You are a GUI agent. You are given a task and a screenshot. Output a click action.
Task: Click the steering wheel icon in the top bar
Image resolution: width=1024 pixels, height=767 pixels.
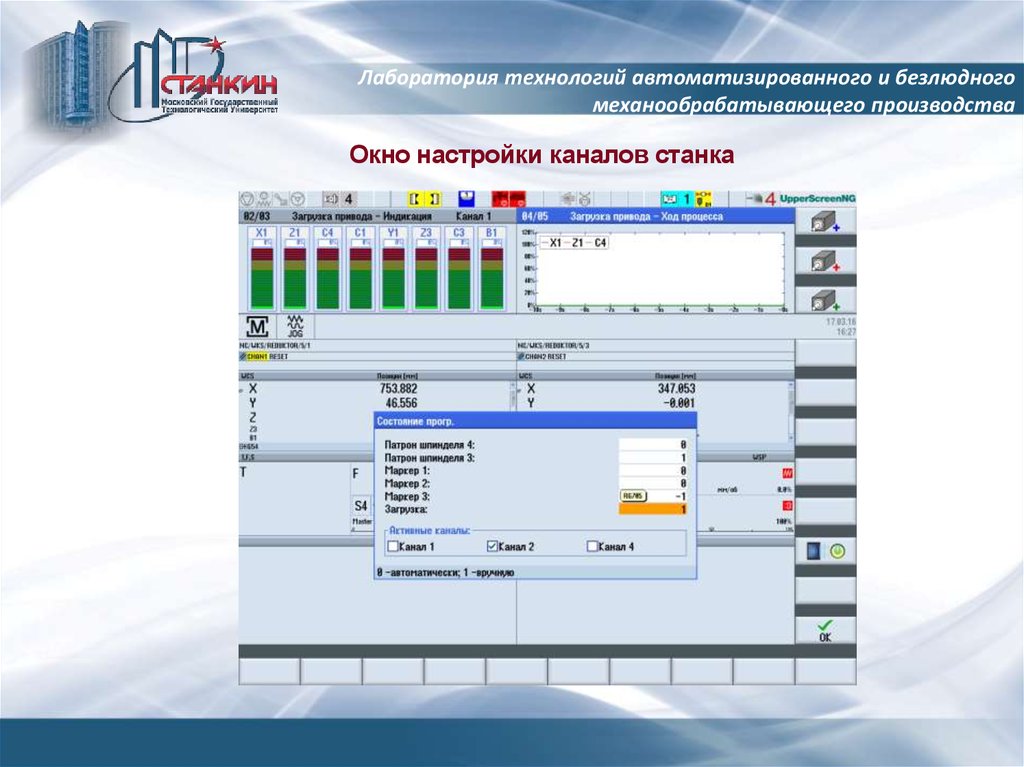point(298,199)
